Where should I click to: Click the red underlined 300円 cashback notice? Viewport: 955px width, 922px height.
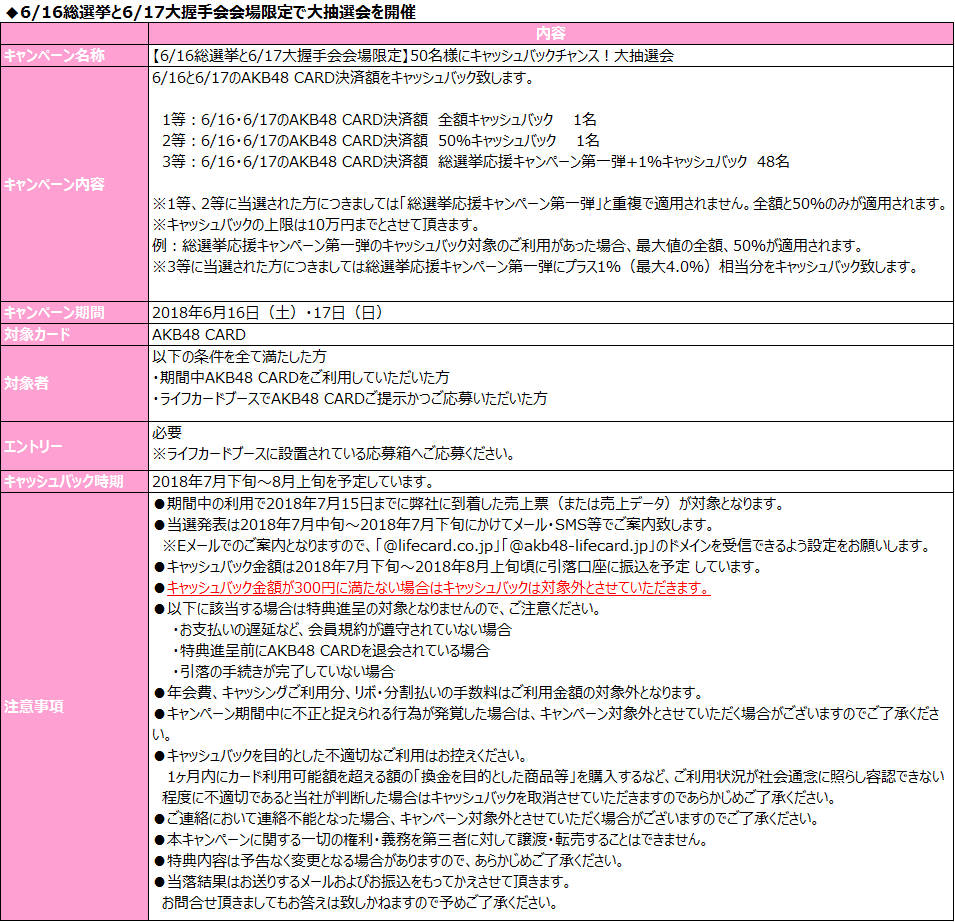[438, 588]
